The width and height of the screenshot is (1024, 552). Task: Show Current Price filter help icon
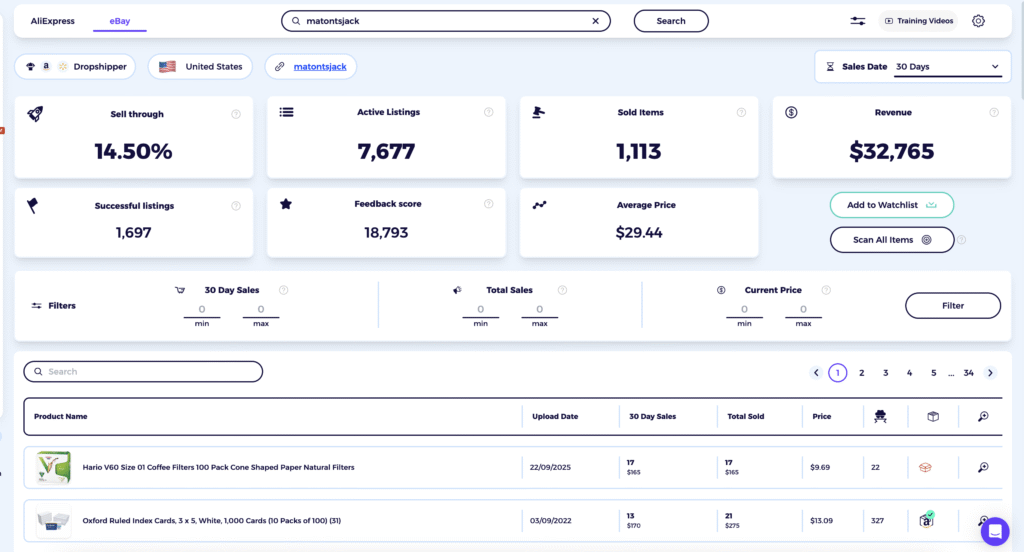[x=826, y=290]
